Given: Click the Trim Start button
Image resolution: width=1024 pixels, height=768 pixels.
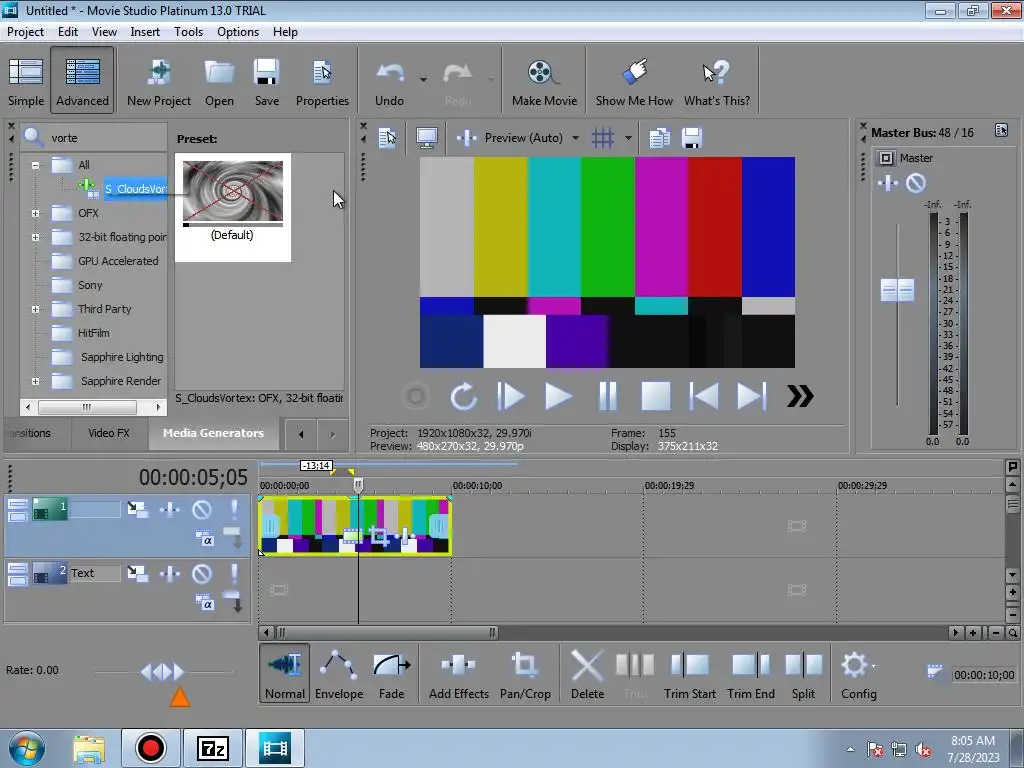Looking at the screenshot, I should point(690,673).
